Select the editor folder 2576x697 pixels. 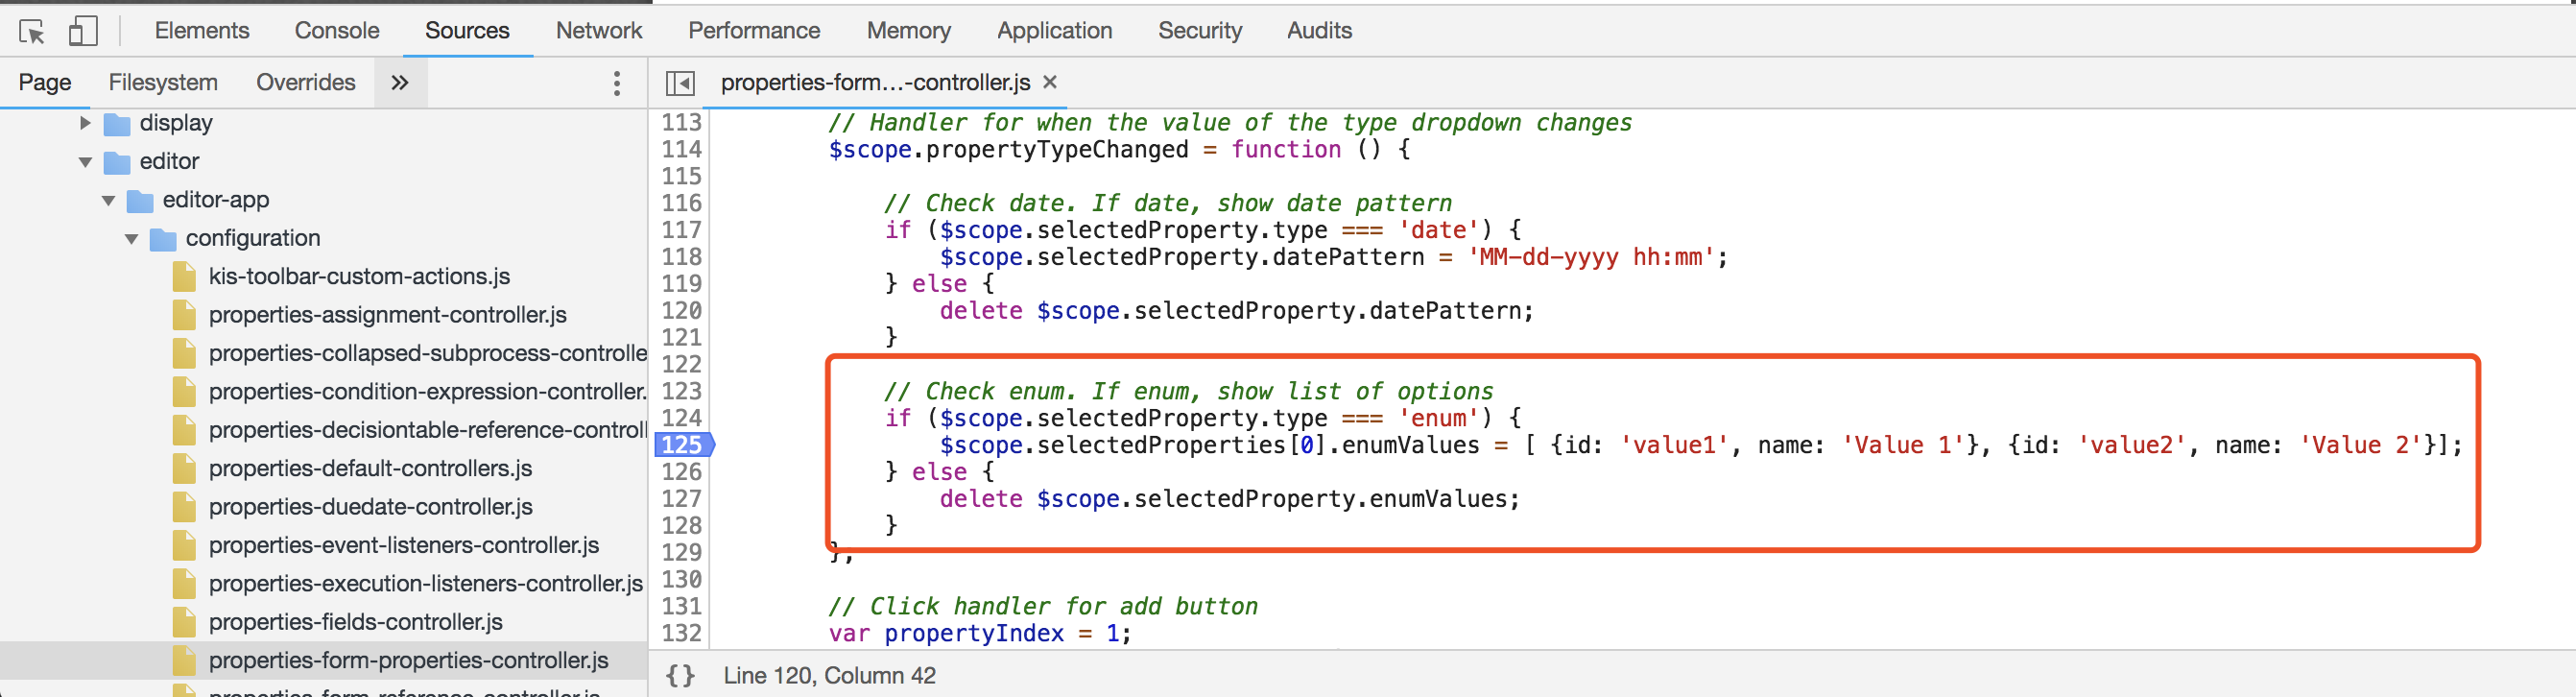[x=169, y=161]
